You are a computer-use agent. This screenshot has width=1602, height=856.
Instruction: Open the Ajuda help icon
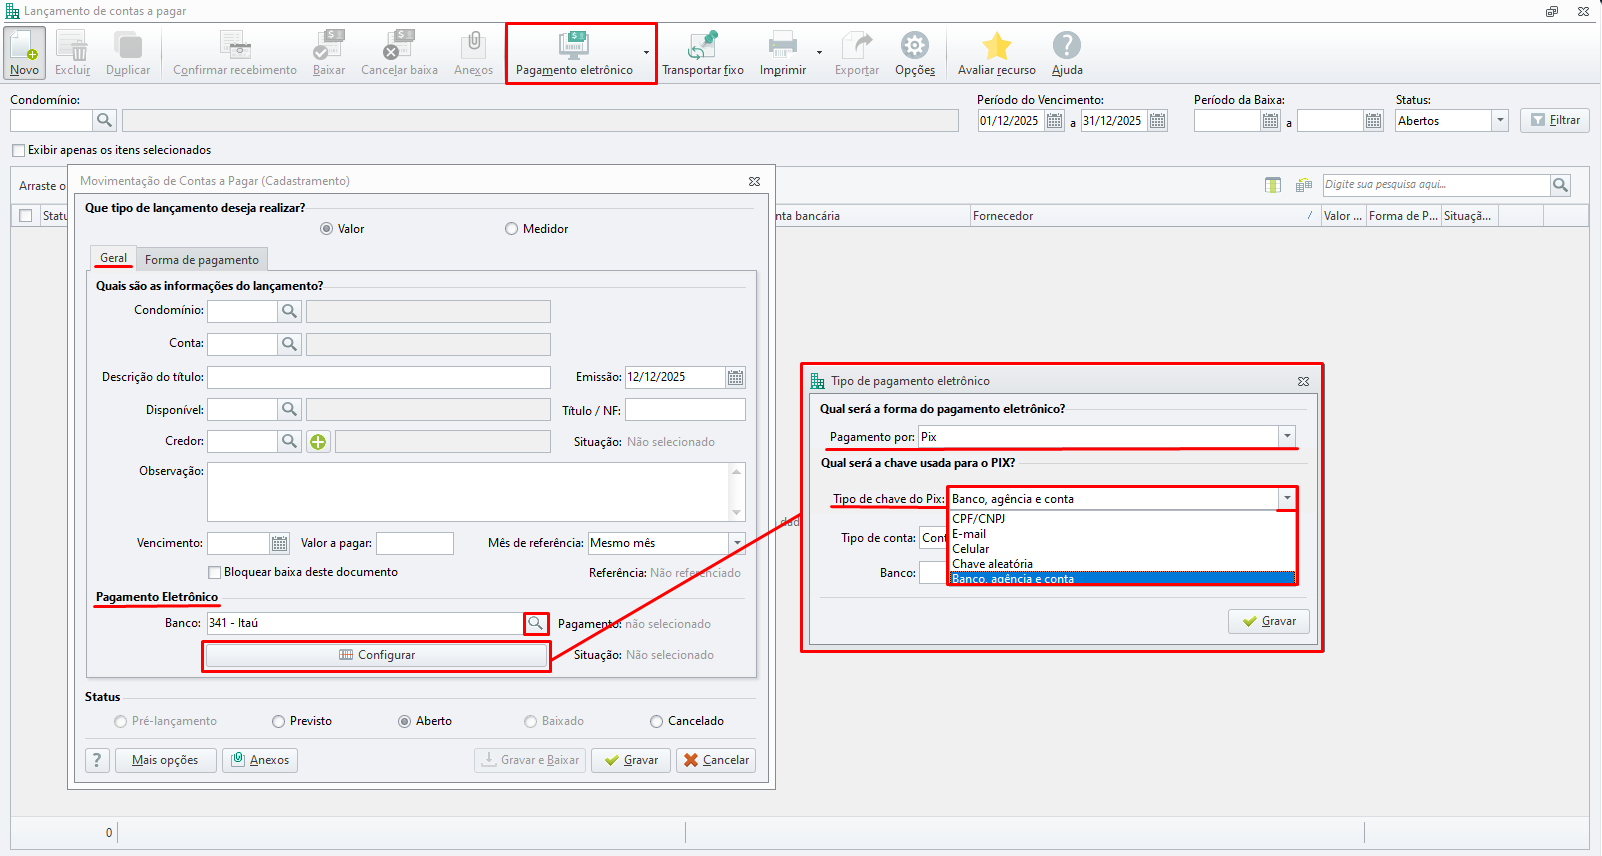pyautogui.click(x=1066, y=47)
